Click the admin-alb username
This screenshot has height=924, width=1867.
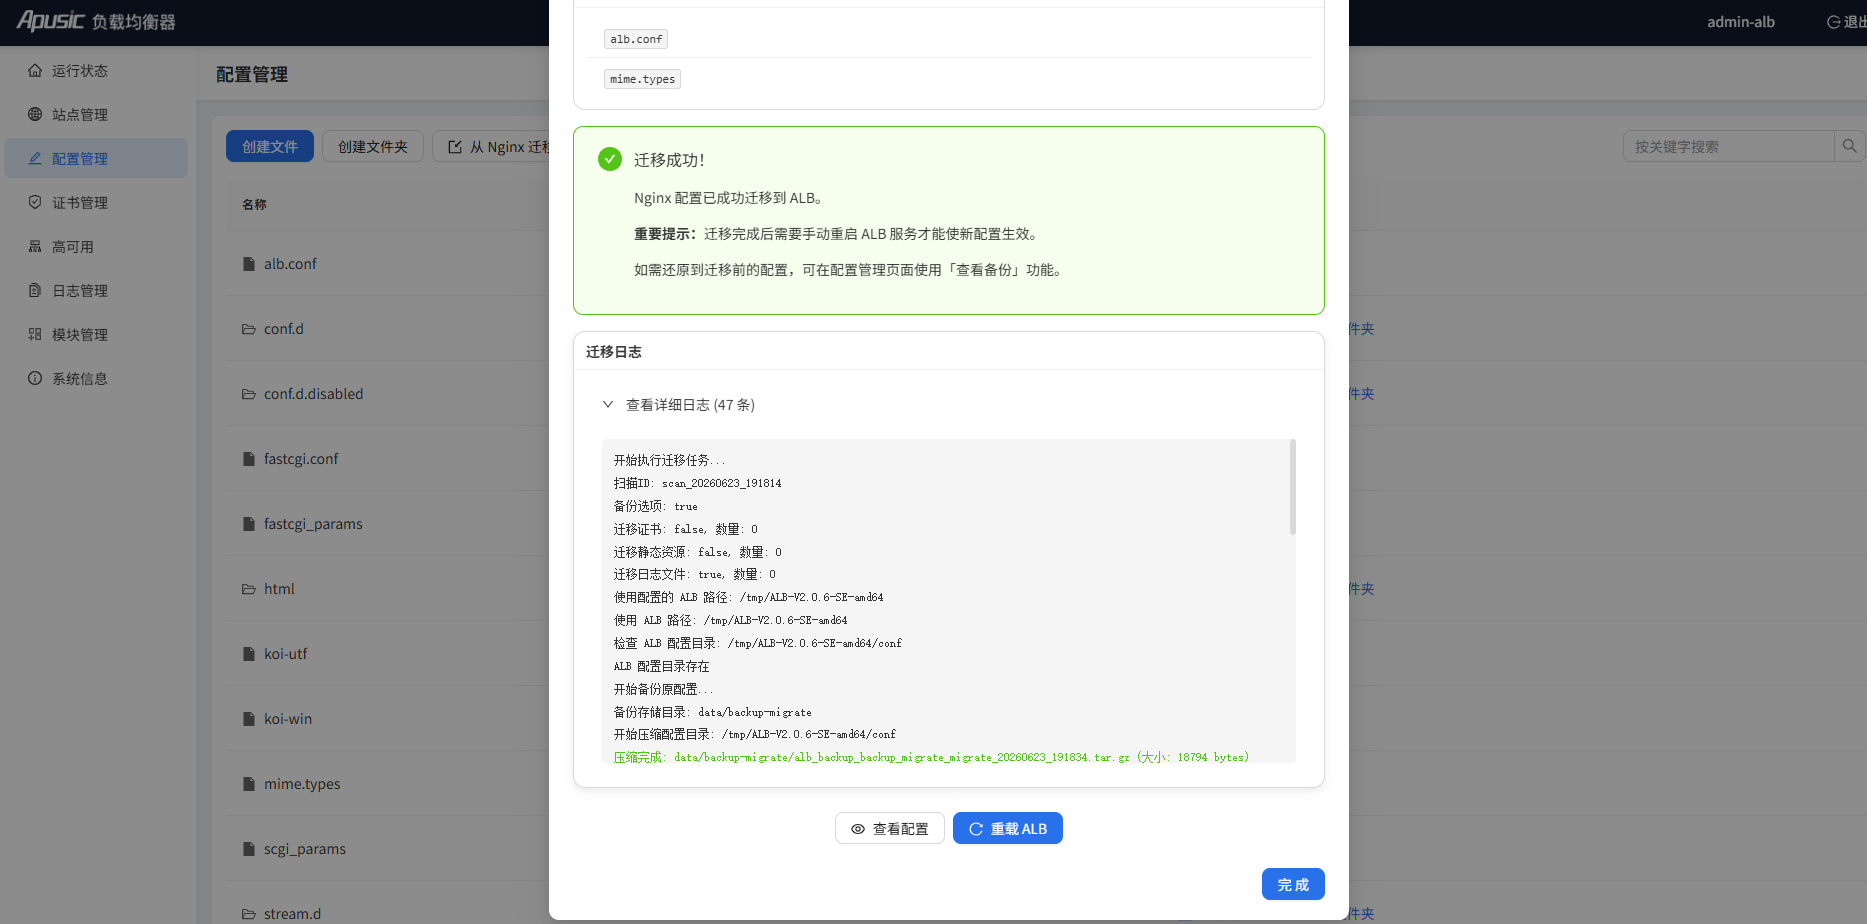click(x=1741, y=22)
